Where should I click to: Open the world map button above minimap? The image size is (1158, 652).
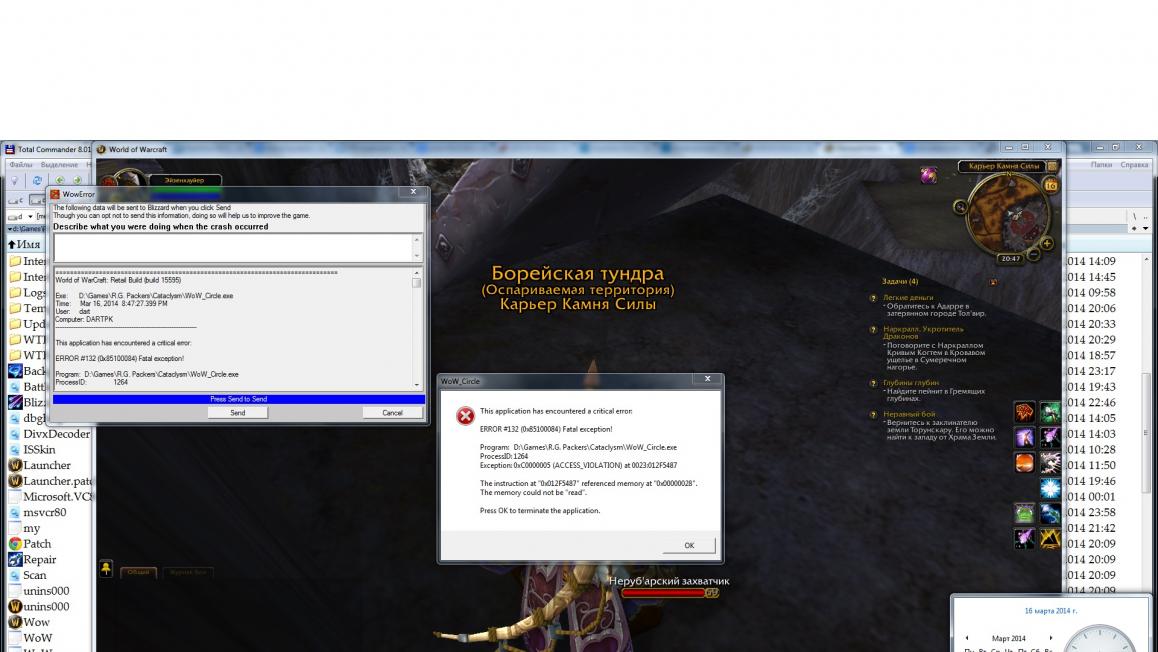[1052, 166]
